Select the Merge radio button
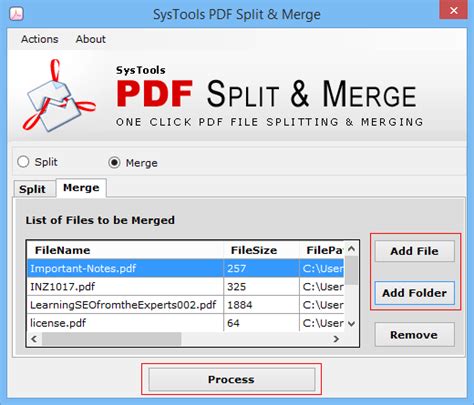474x405 pixels. coord(114,163)
